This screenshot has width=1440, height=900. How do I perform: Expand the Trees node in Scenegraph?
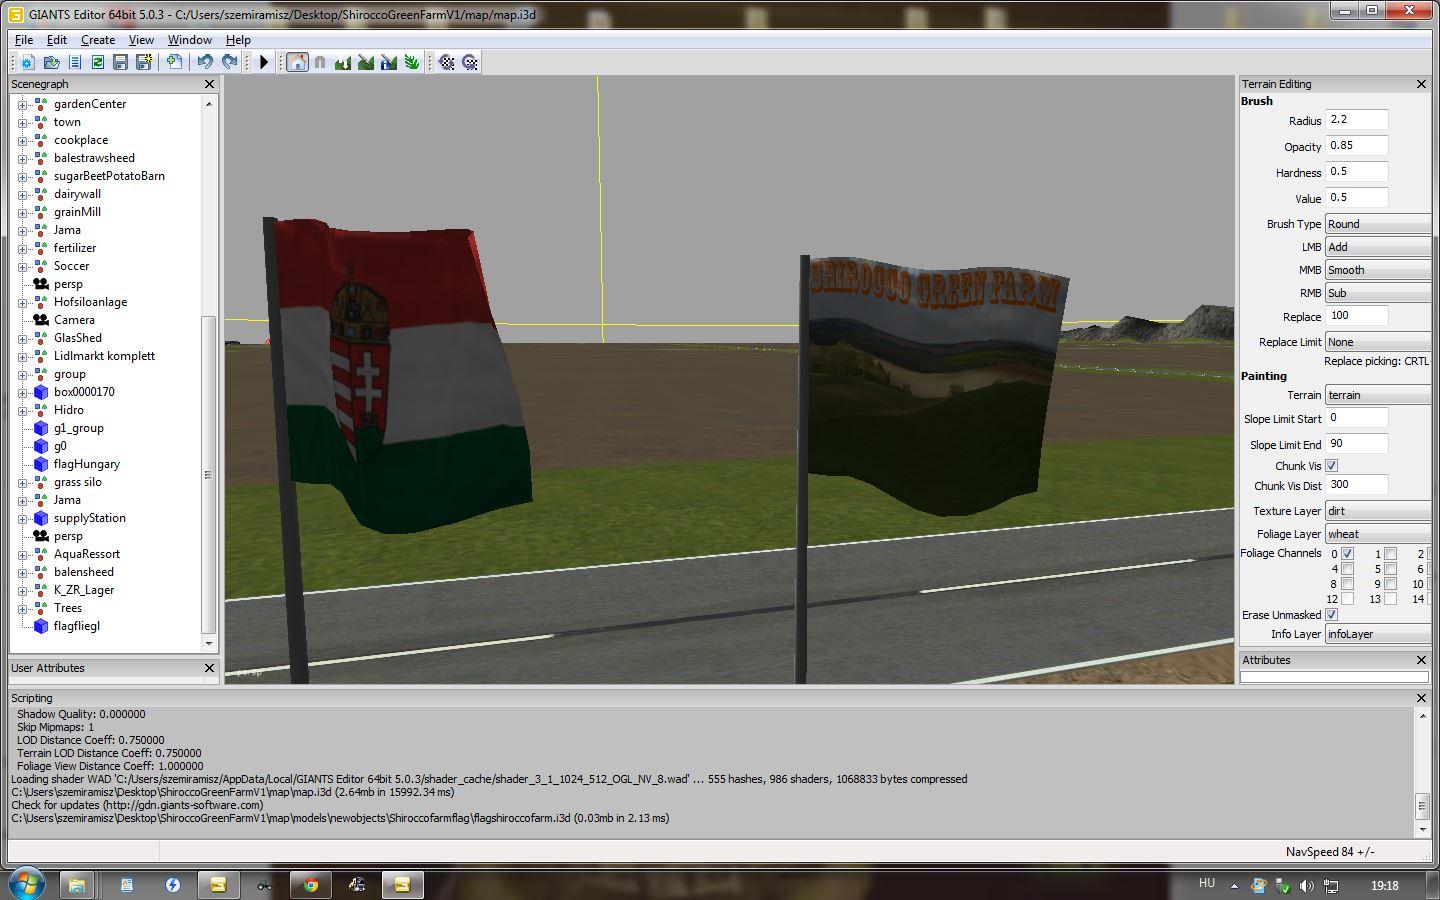pyautogui.click(x=22, y=608)
